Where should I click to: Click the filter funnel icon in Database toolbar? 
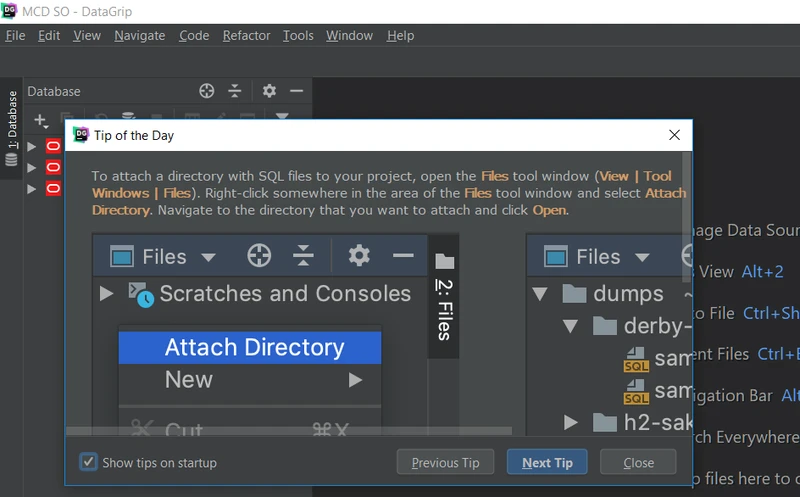coord(282,116)
